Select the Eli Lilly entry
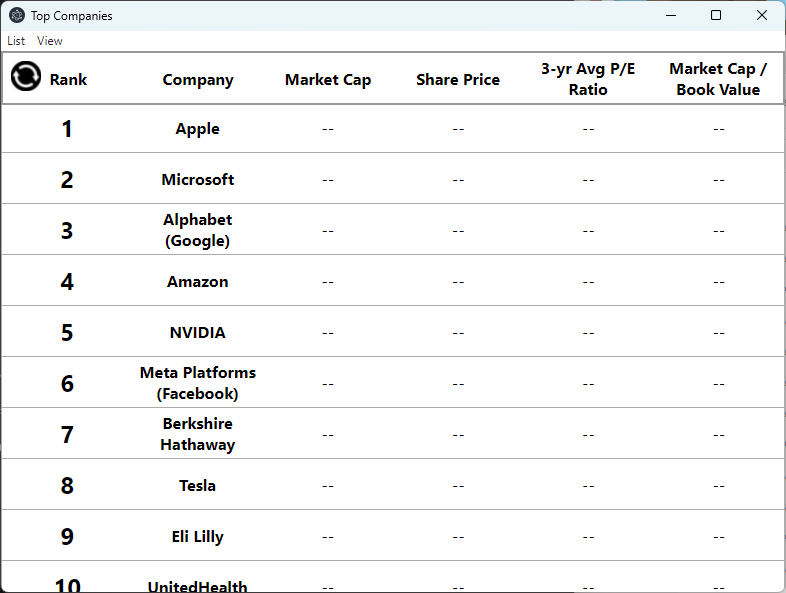 coord(198,537)
